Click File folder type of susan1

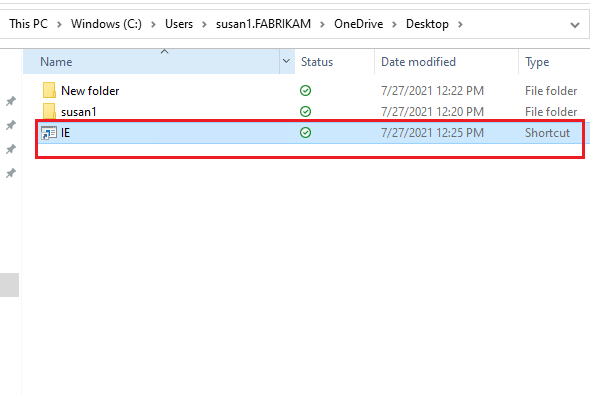click(551, 112)
